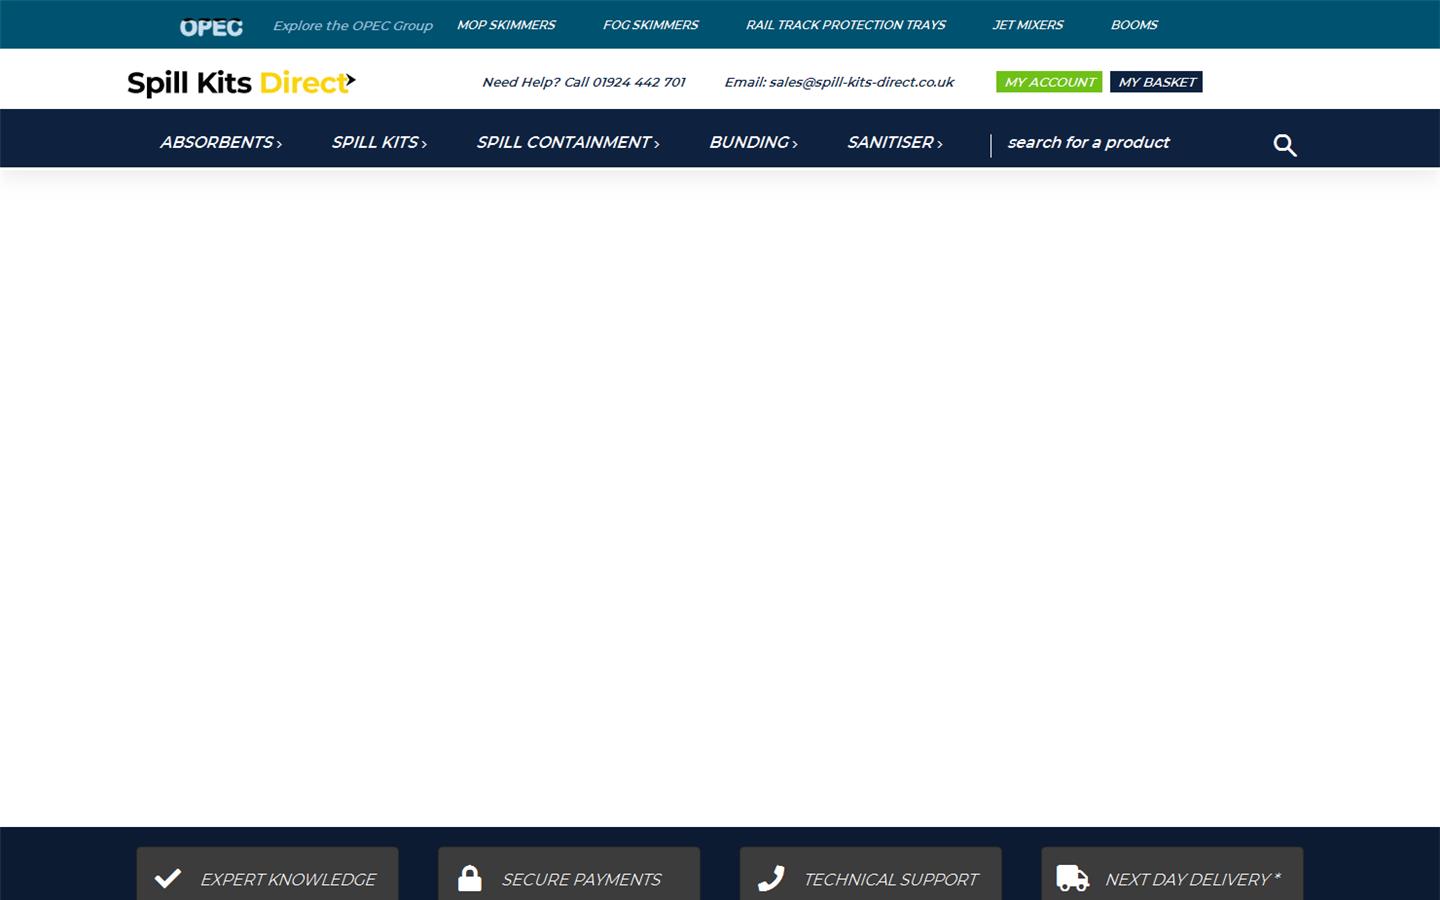View My Basket

tap(1156, 82)
